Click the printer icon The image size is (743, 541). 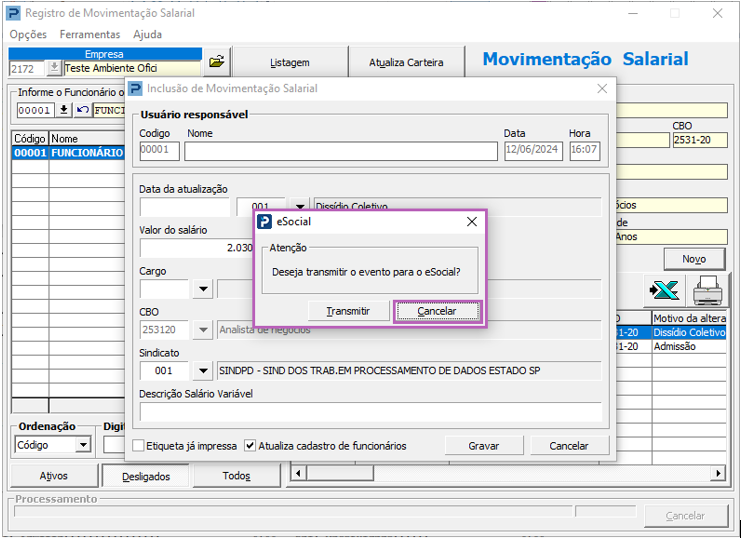tap(708, 291)
